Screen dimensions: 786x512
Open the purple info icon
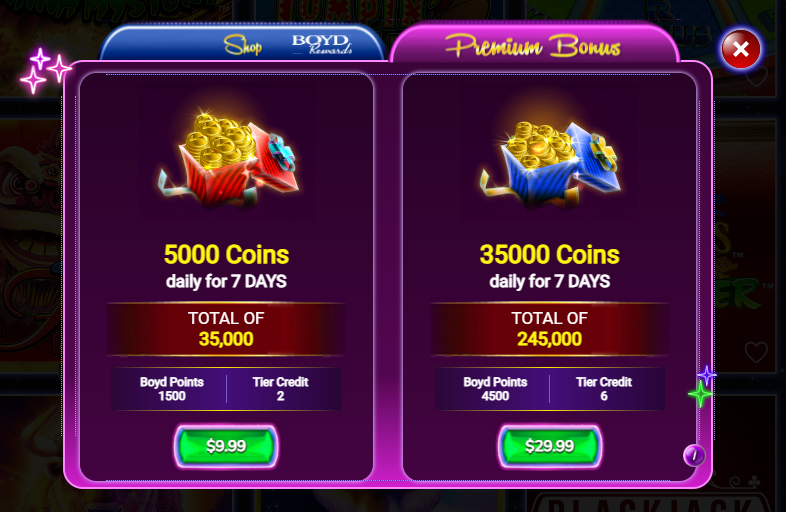click(x=694, y=455)
